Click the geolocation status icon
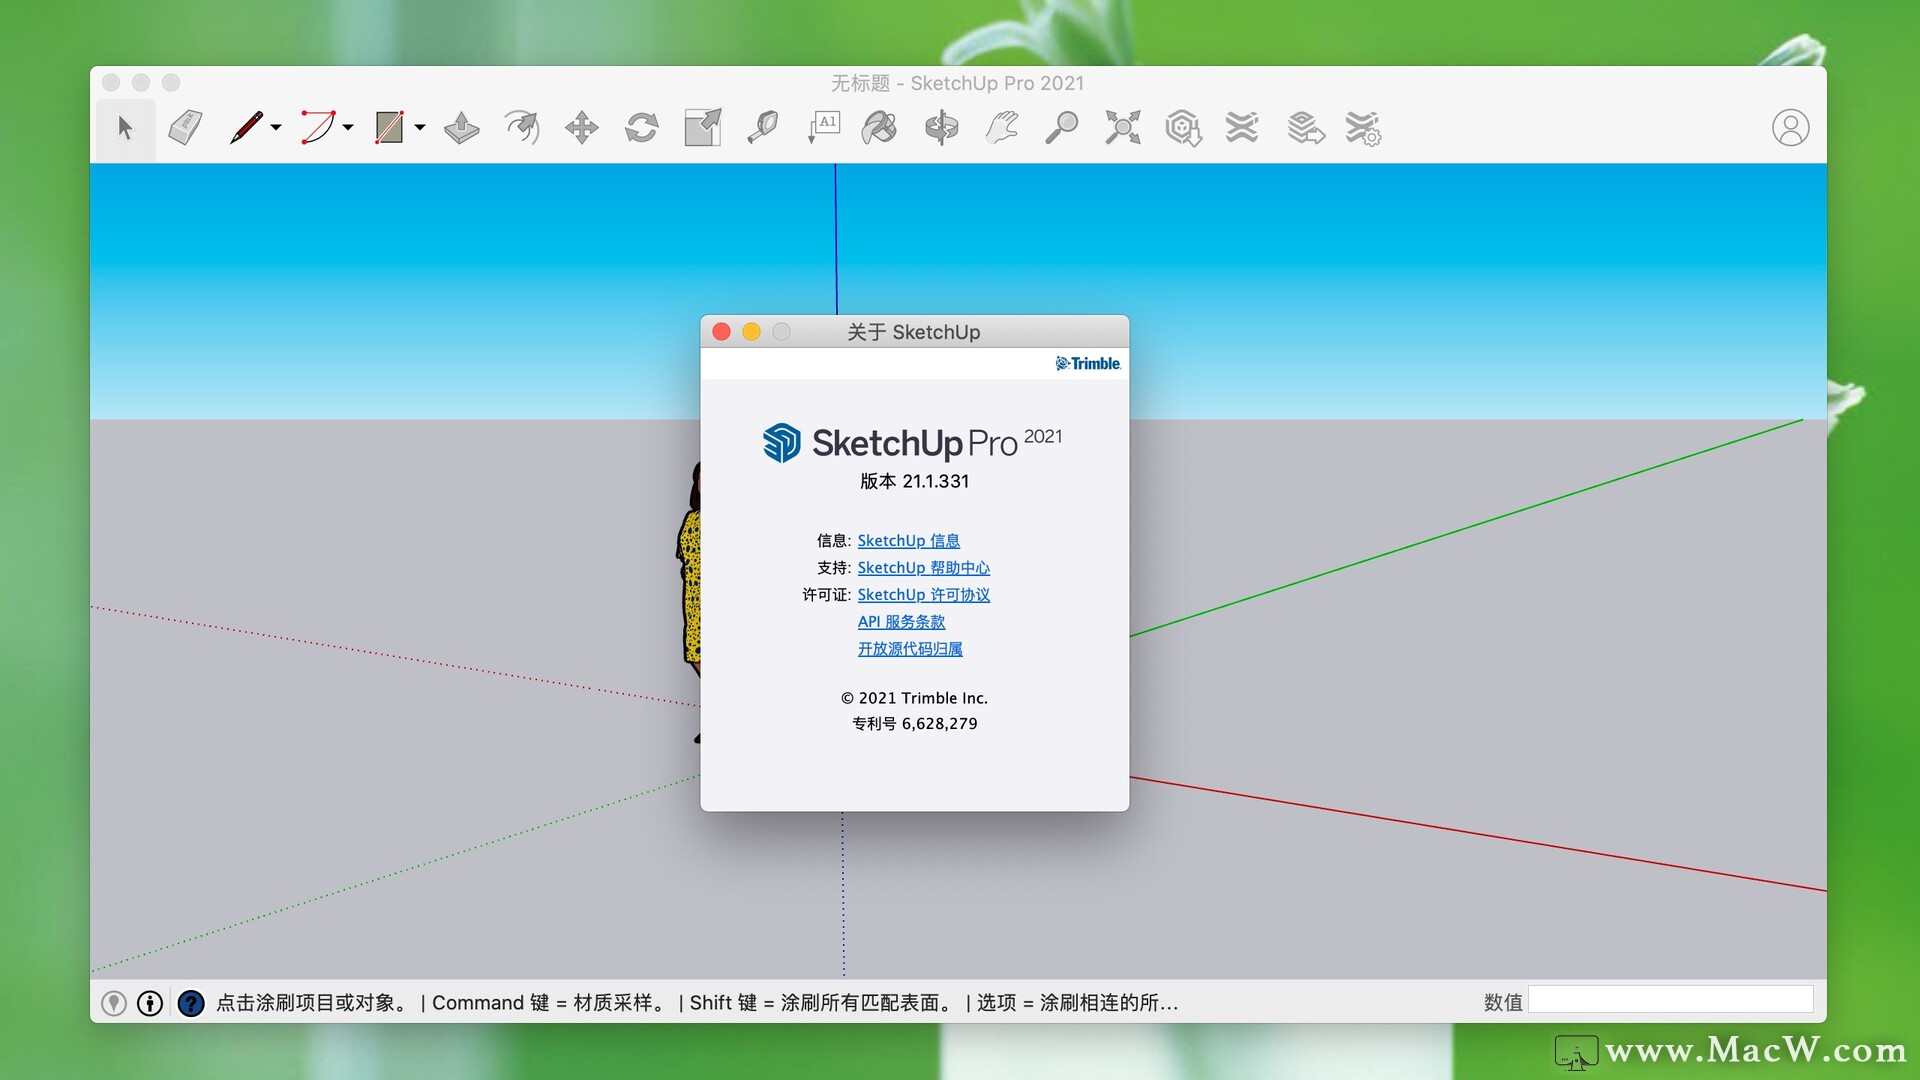Viewport: 1920px width, 1080px height. 114,1003
